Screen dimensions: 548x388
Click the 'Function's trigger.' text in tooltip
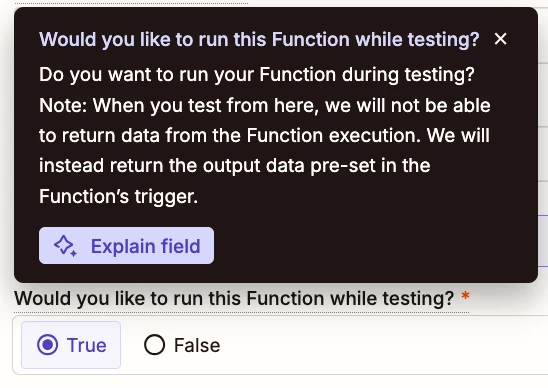point(118,196)
